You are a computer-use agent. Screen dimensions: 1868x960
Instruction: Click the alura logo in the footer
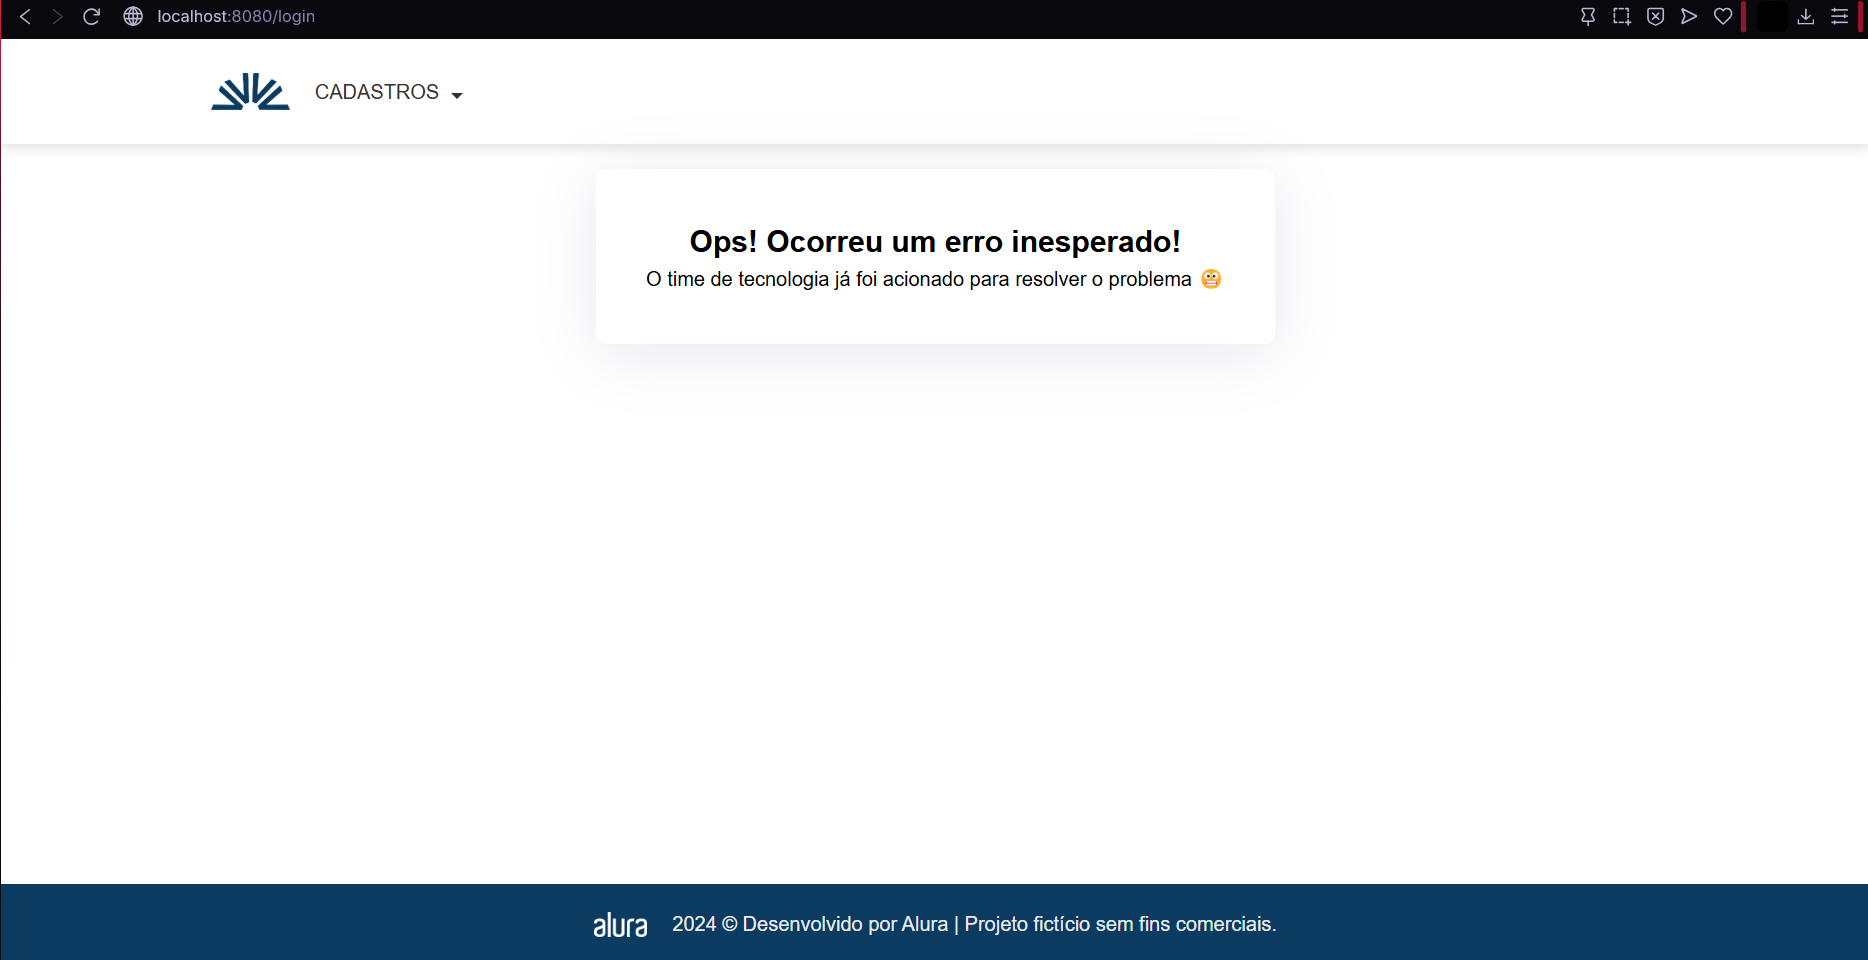tap(620, 925)
